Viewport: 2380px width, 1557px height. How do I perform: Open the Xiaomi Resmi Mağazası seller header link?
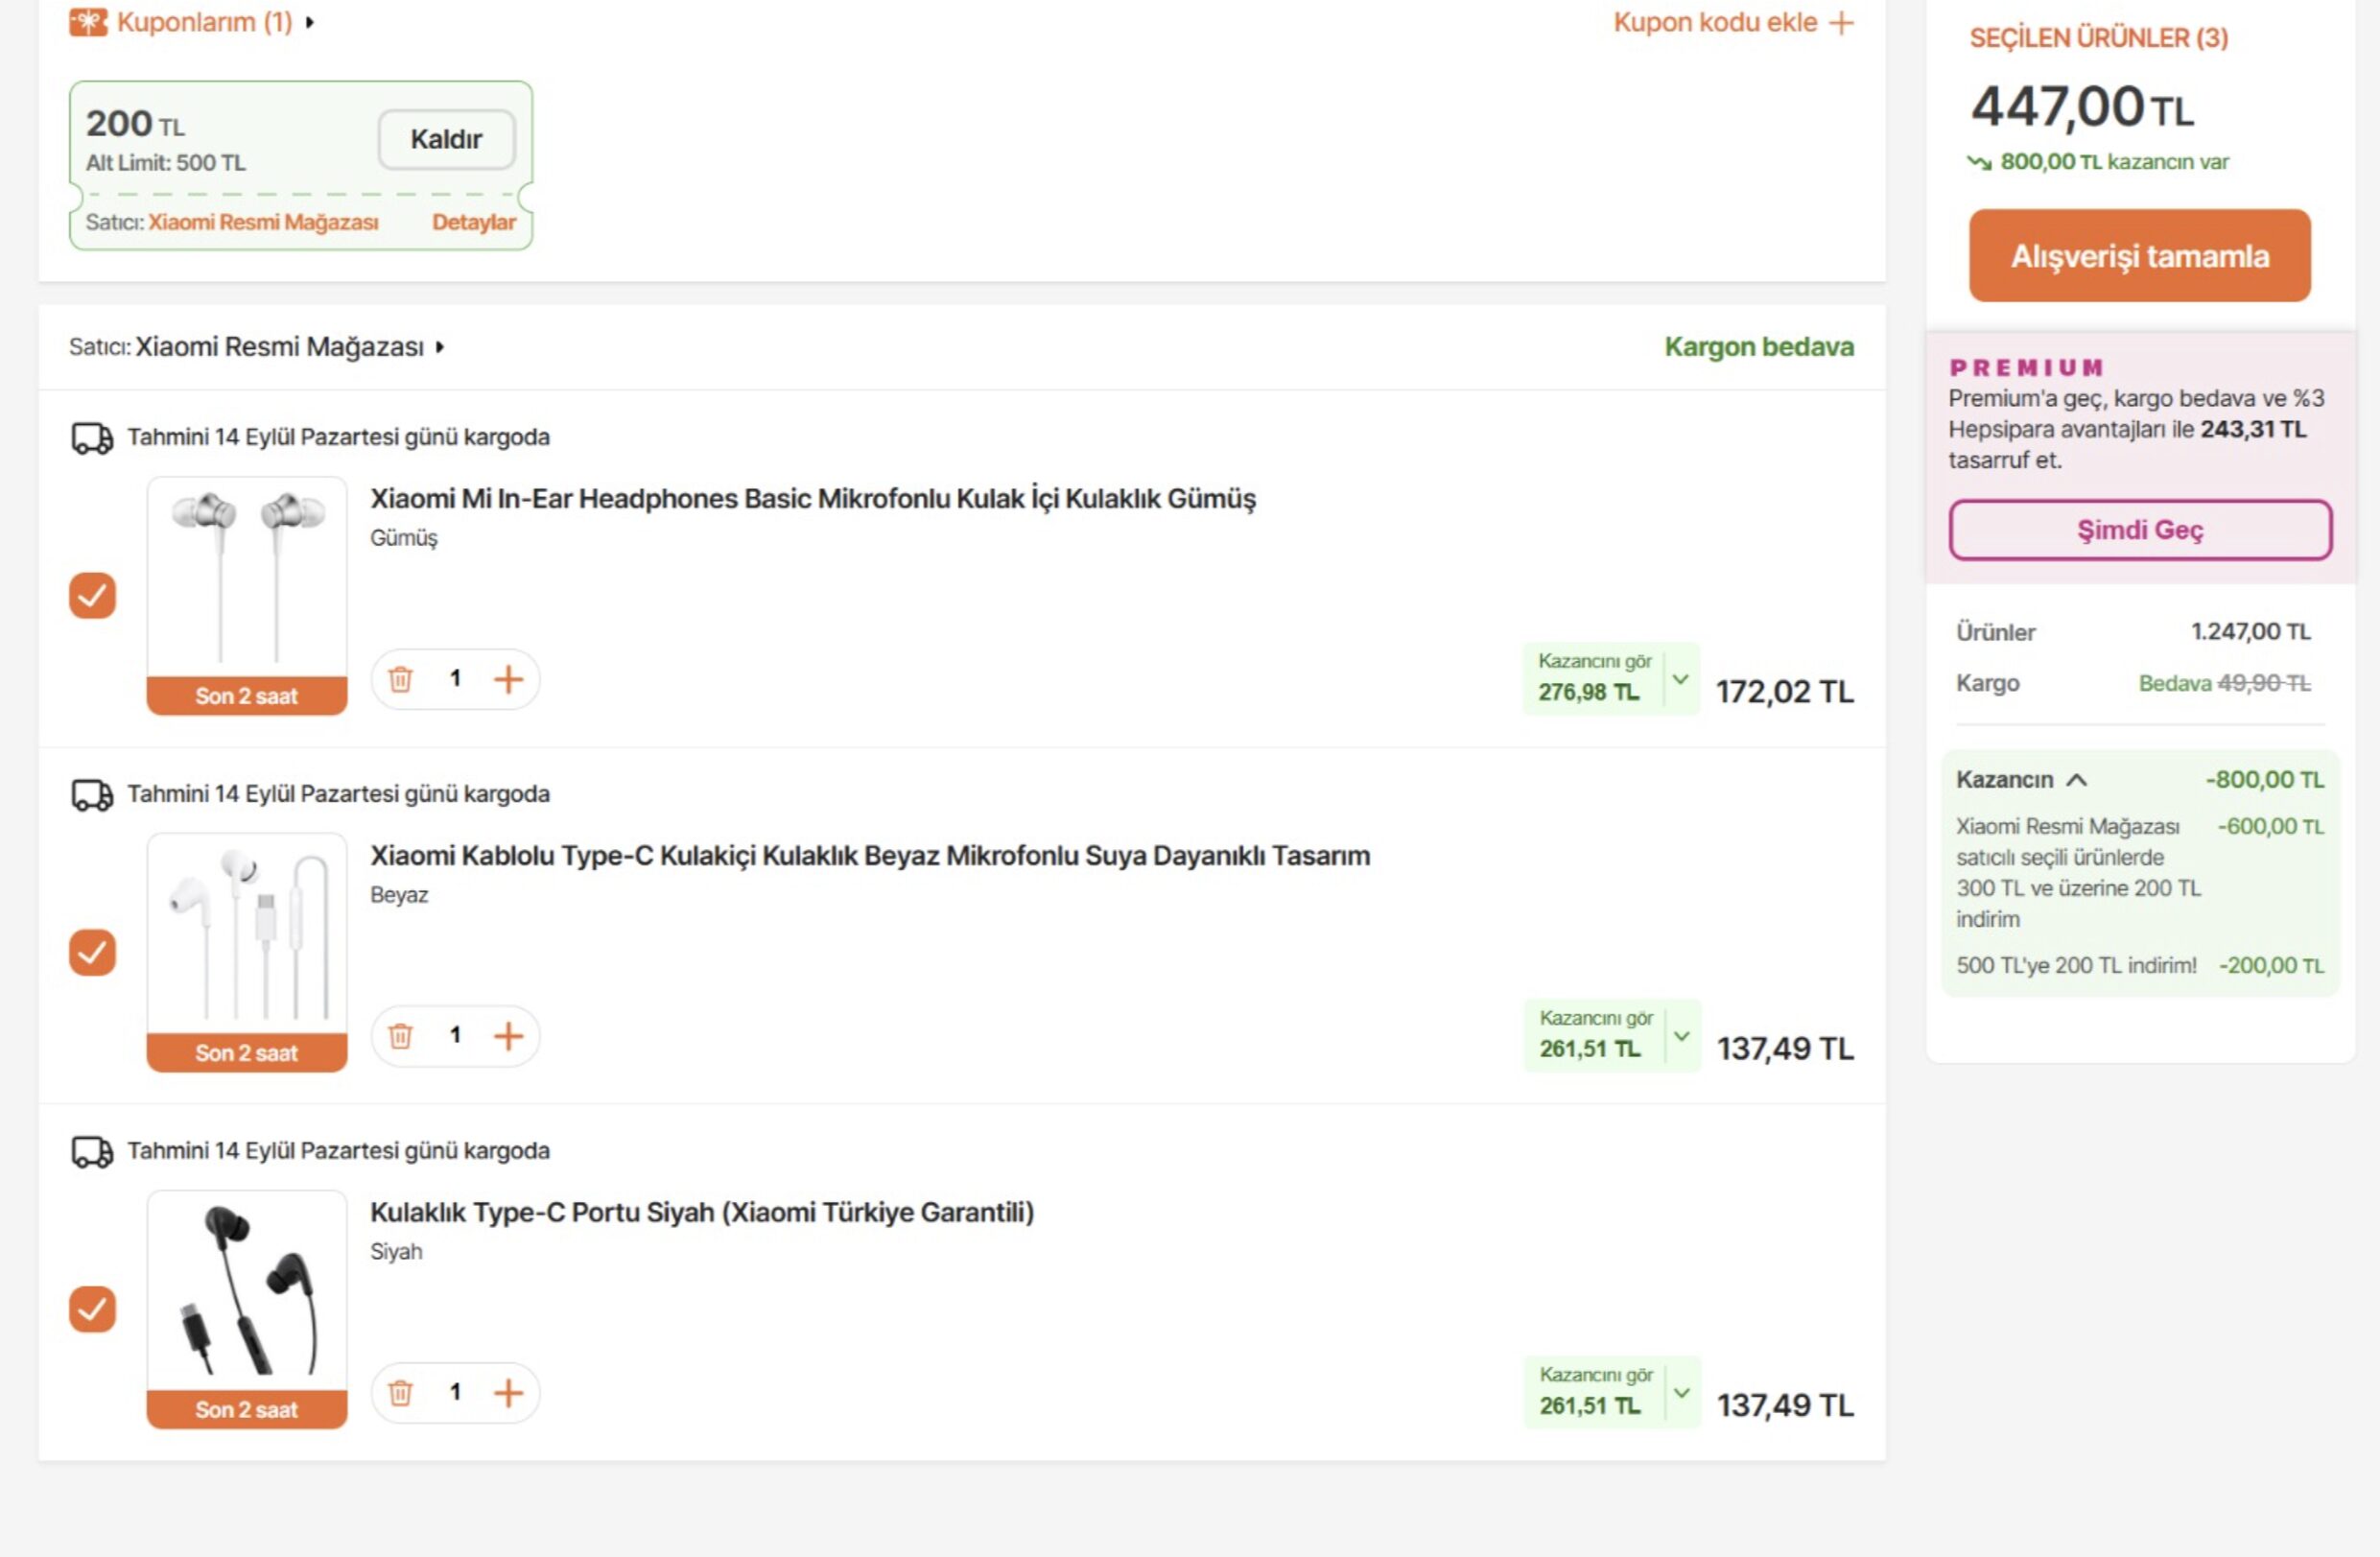tap(279, 347)
